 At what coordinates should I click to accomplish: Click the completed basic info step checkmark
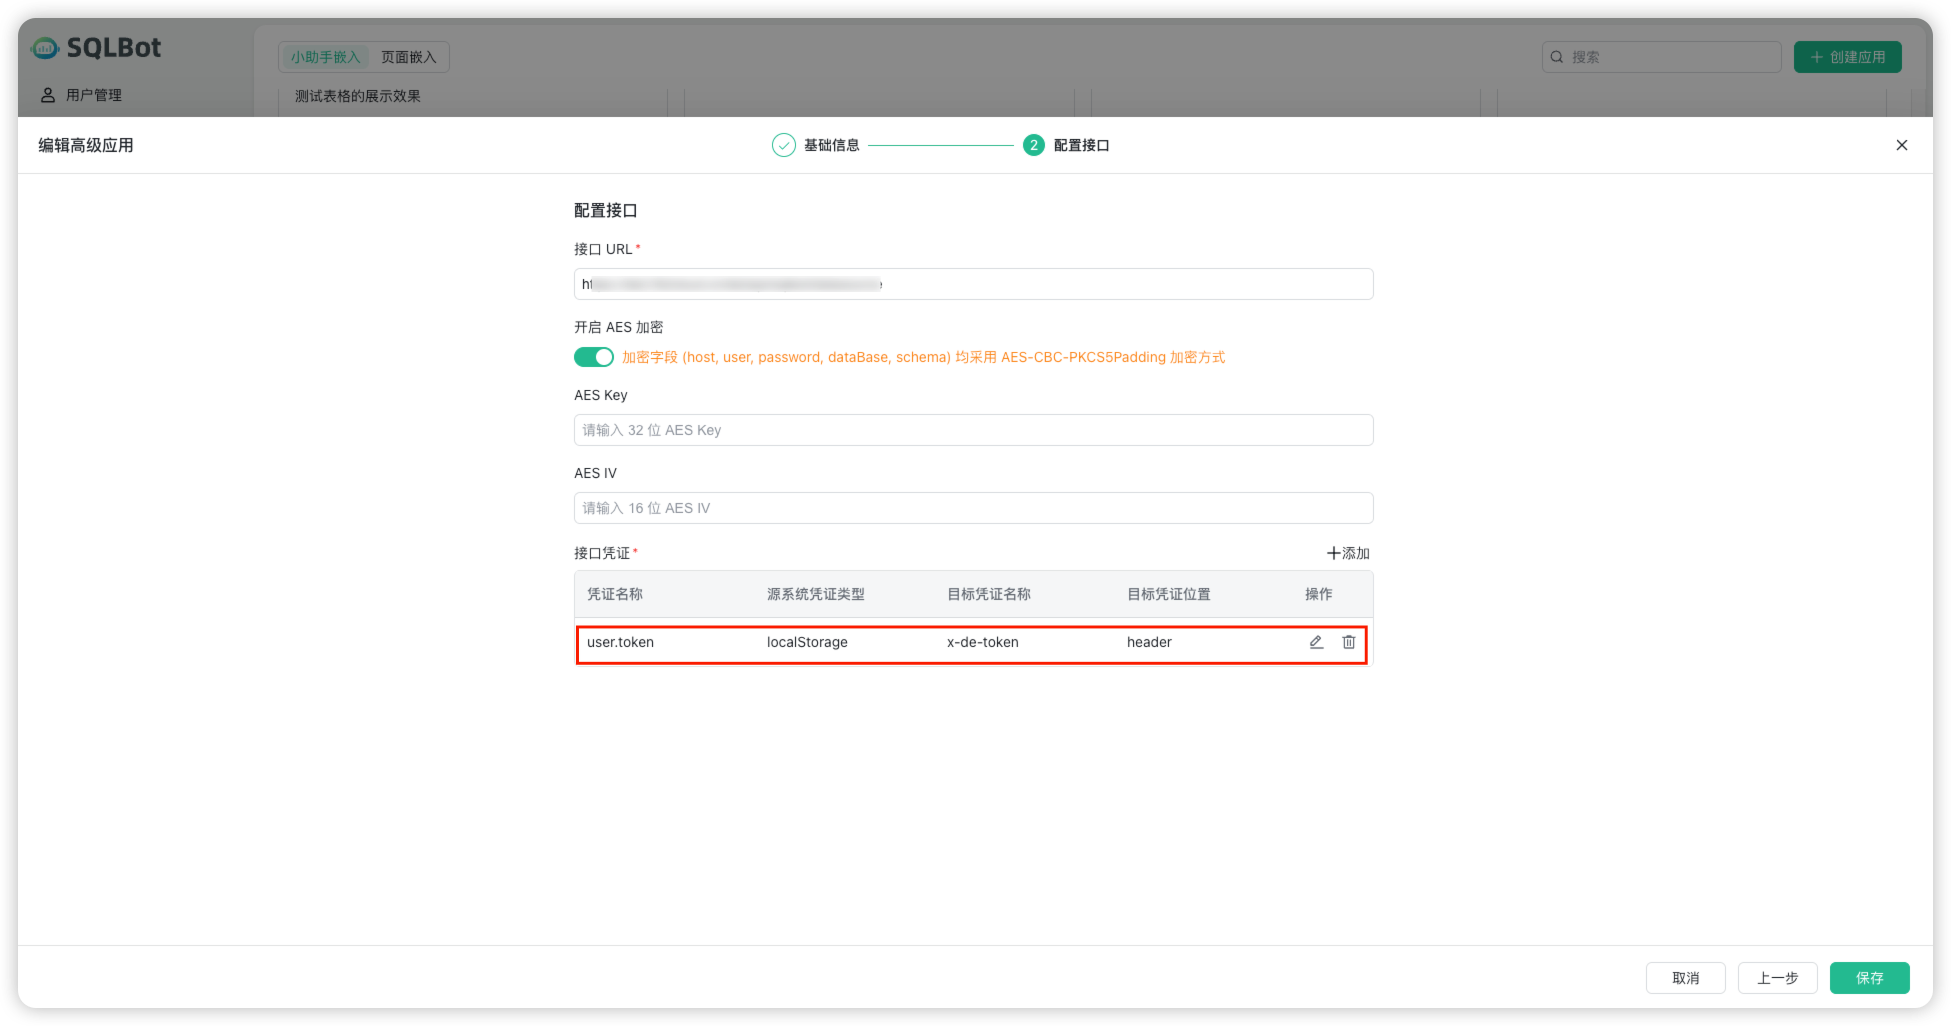783,145
